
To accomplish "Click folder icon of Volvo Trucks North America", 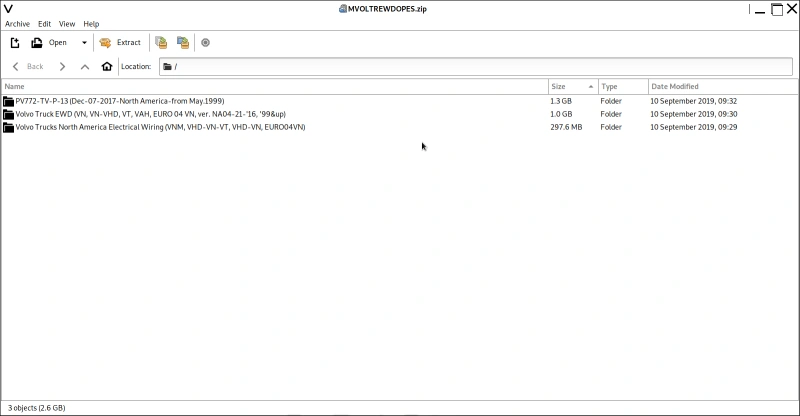I will pos(8,127).
